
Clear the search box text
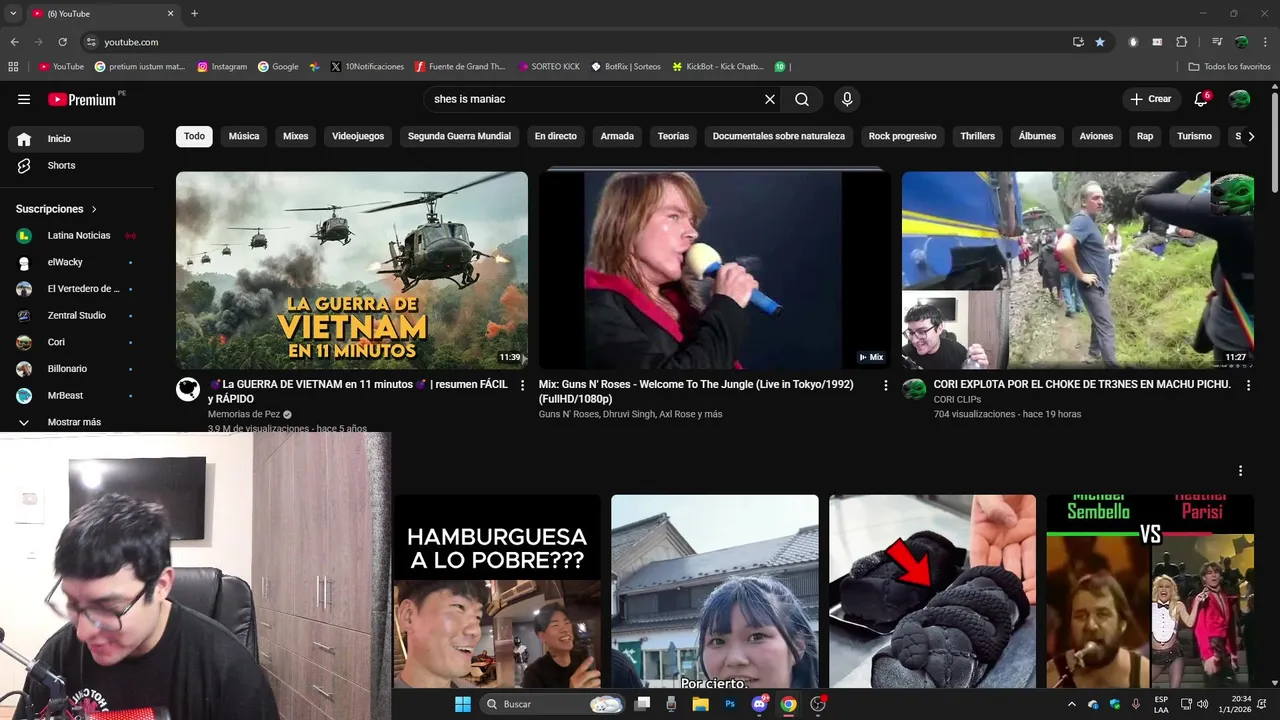770,99
